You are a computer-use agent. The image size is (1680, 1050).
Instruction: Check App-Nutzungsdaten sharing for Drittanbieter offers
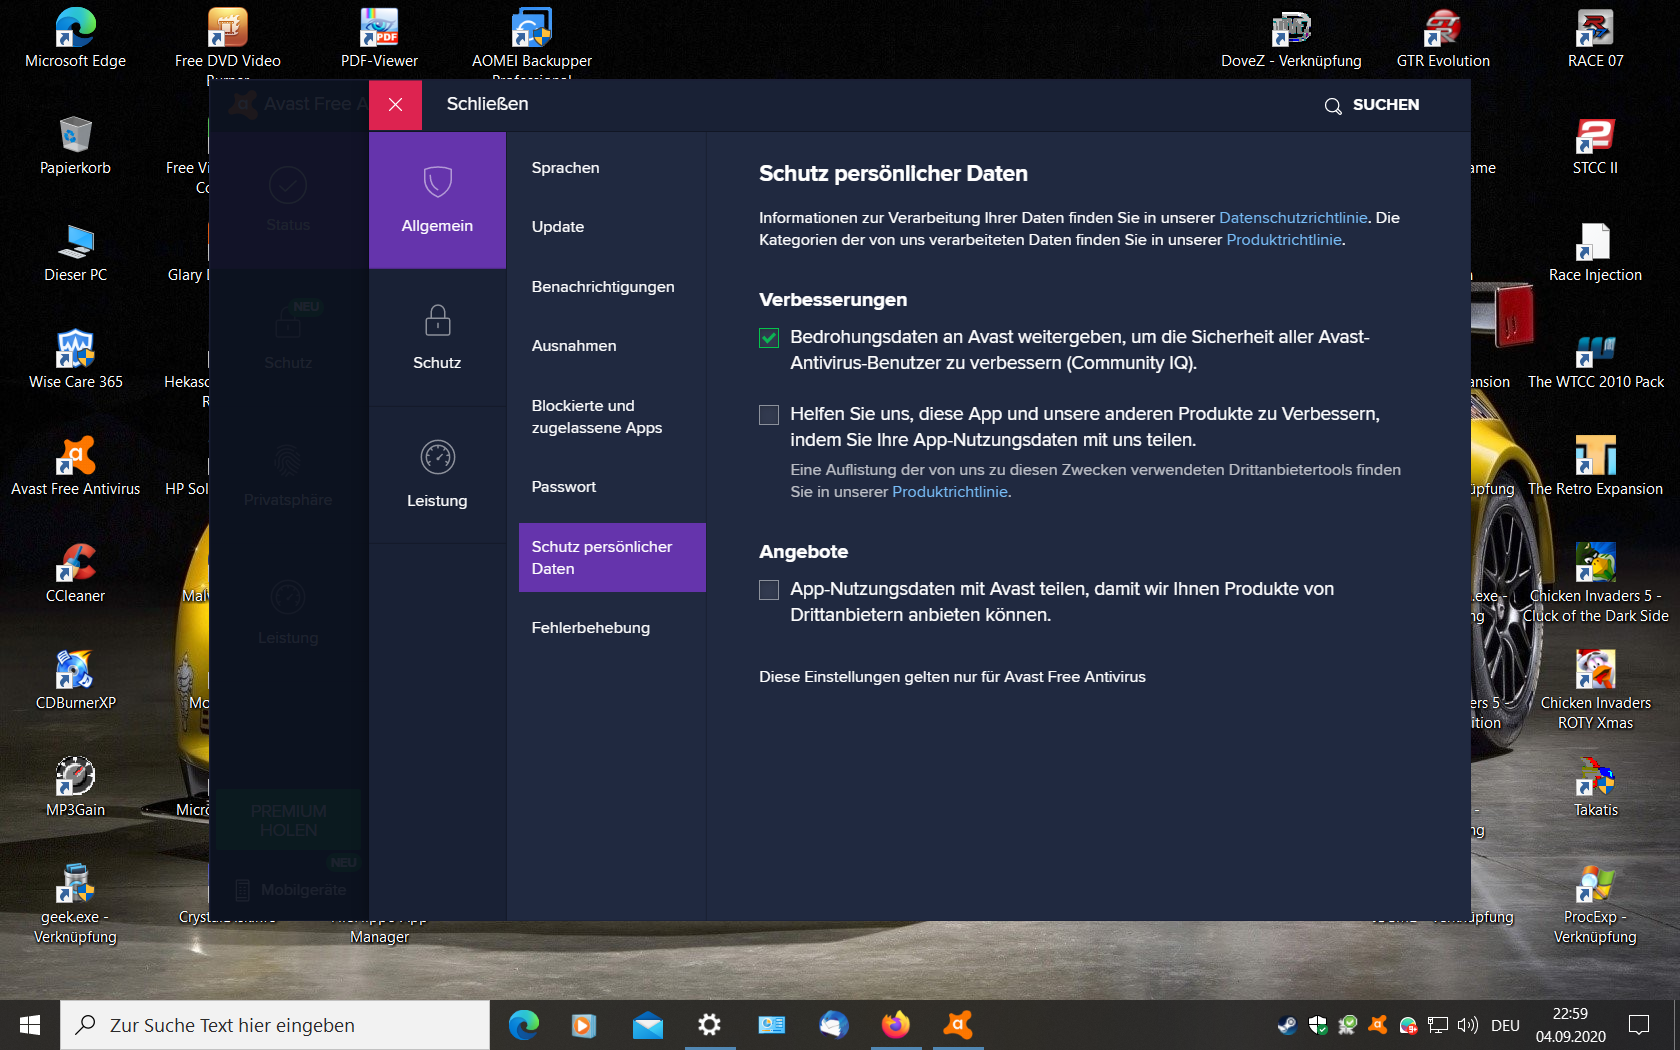(769, 590)
